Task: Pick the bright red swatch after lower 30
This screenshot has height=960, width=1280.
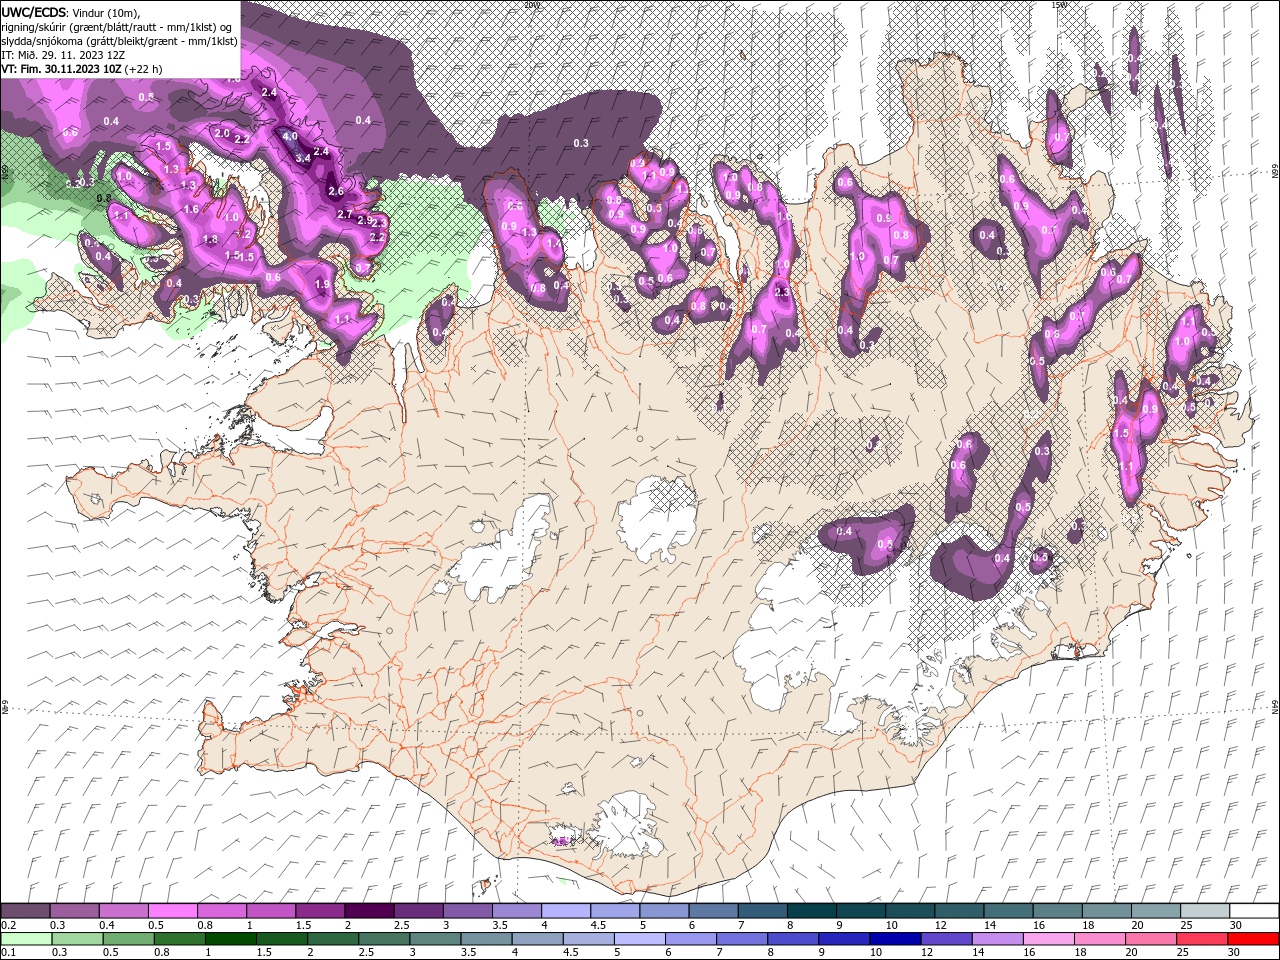Action: coord(1252,938)
